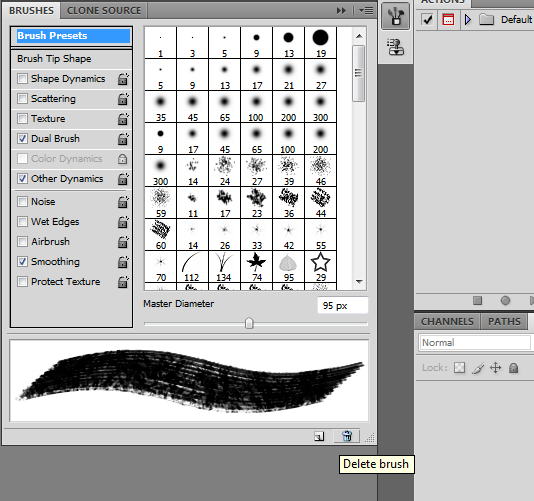Select hard round brush 19

tap(320, 43)
